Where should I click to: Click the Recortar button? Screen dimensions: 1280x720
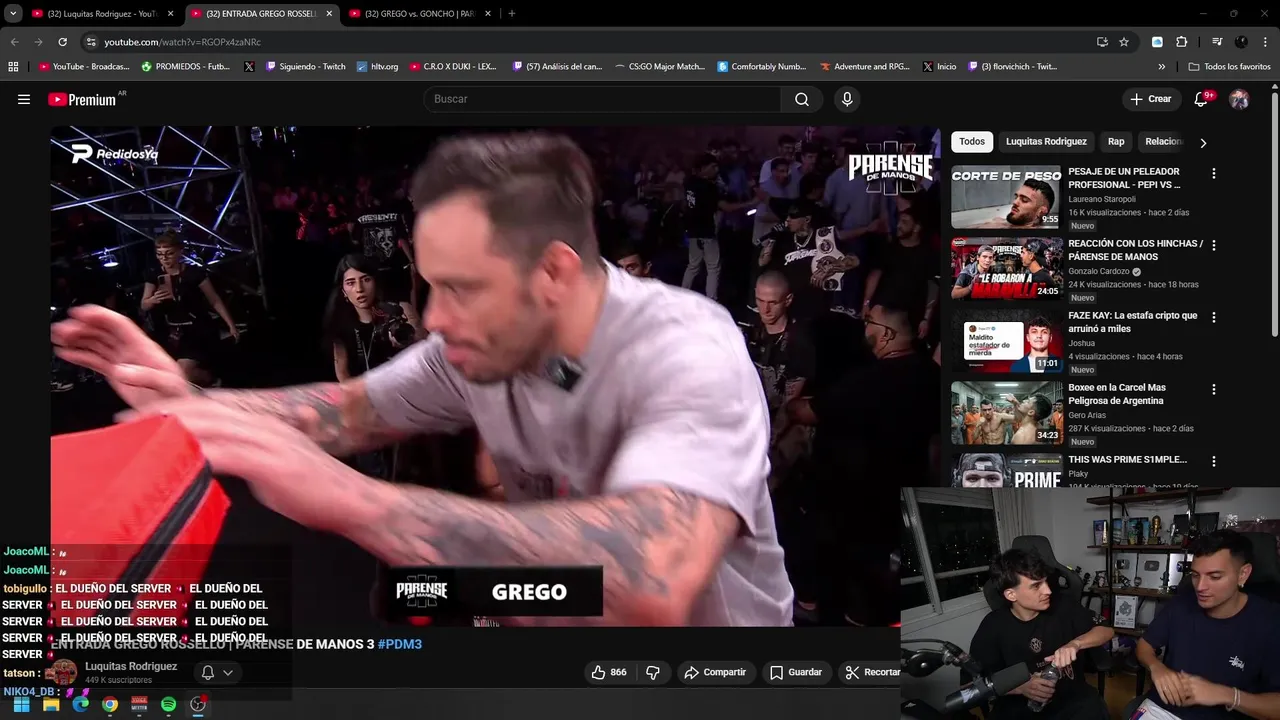(x=872, y=672)
